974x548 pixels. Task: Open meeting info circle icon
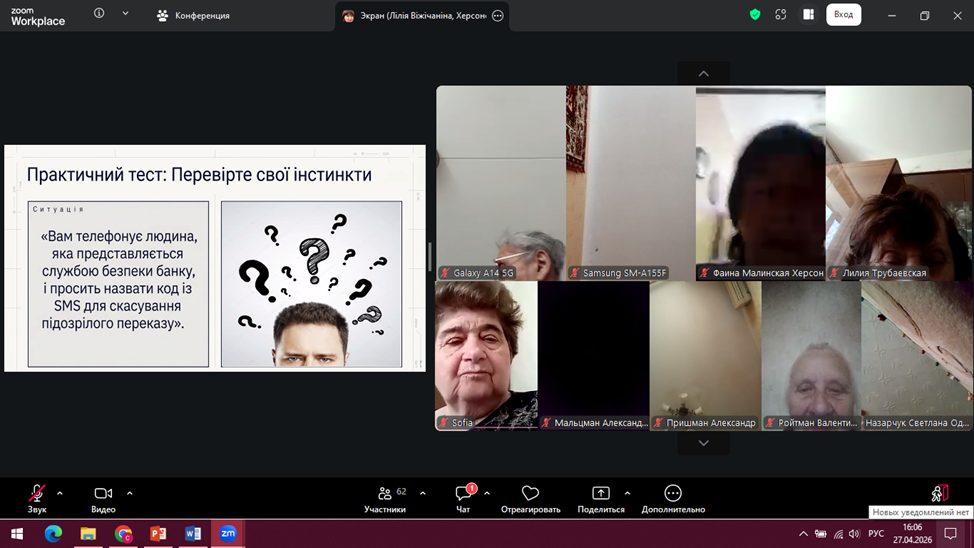click(99, 14)
